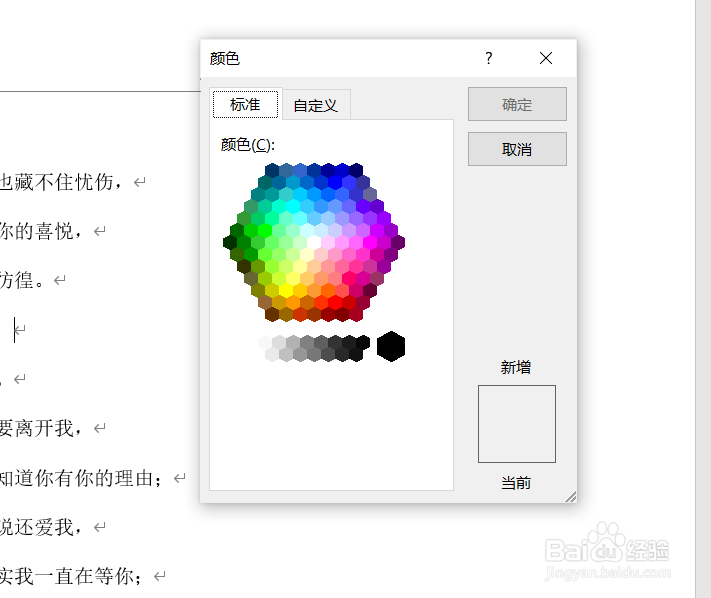Image resolution: width=711 pixels, height=598 pixels.
Task: Click the 取消 button
Action: (x=517, y=149)
